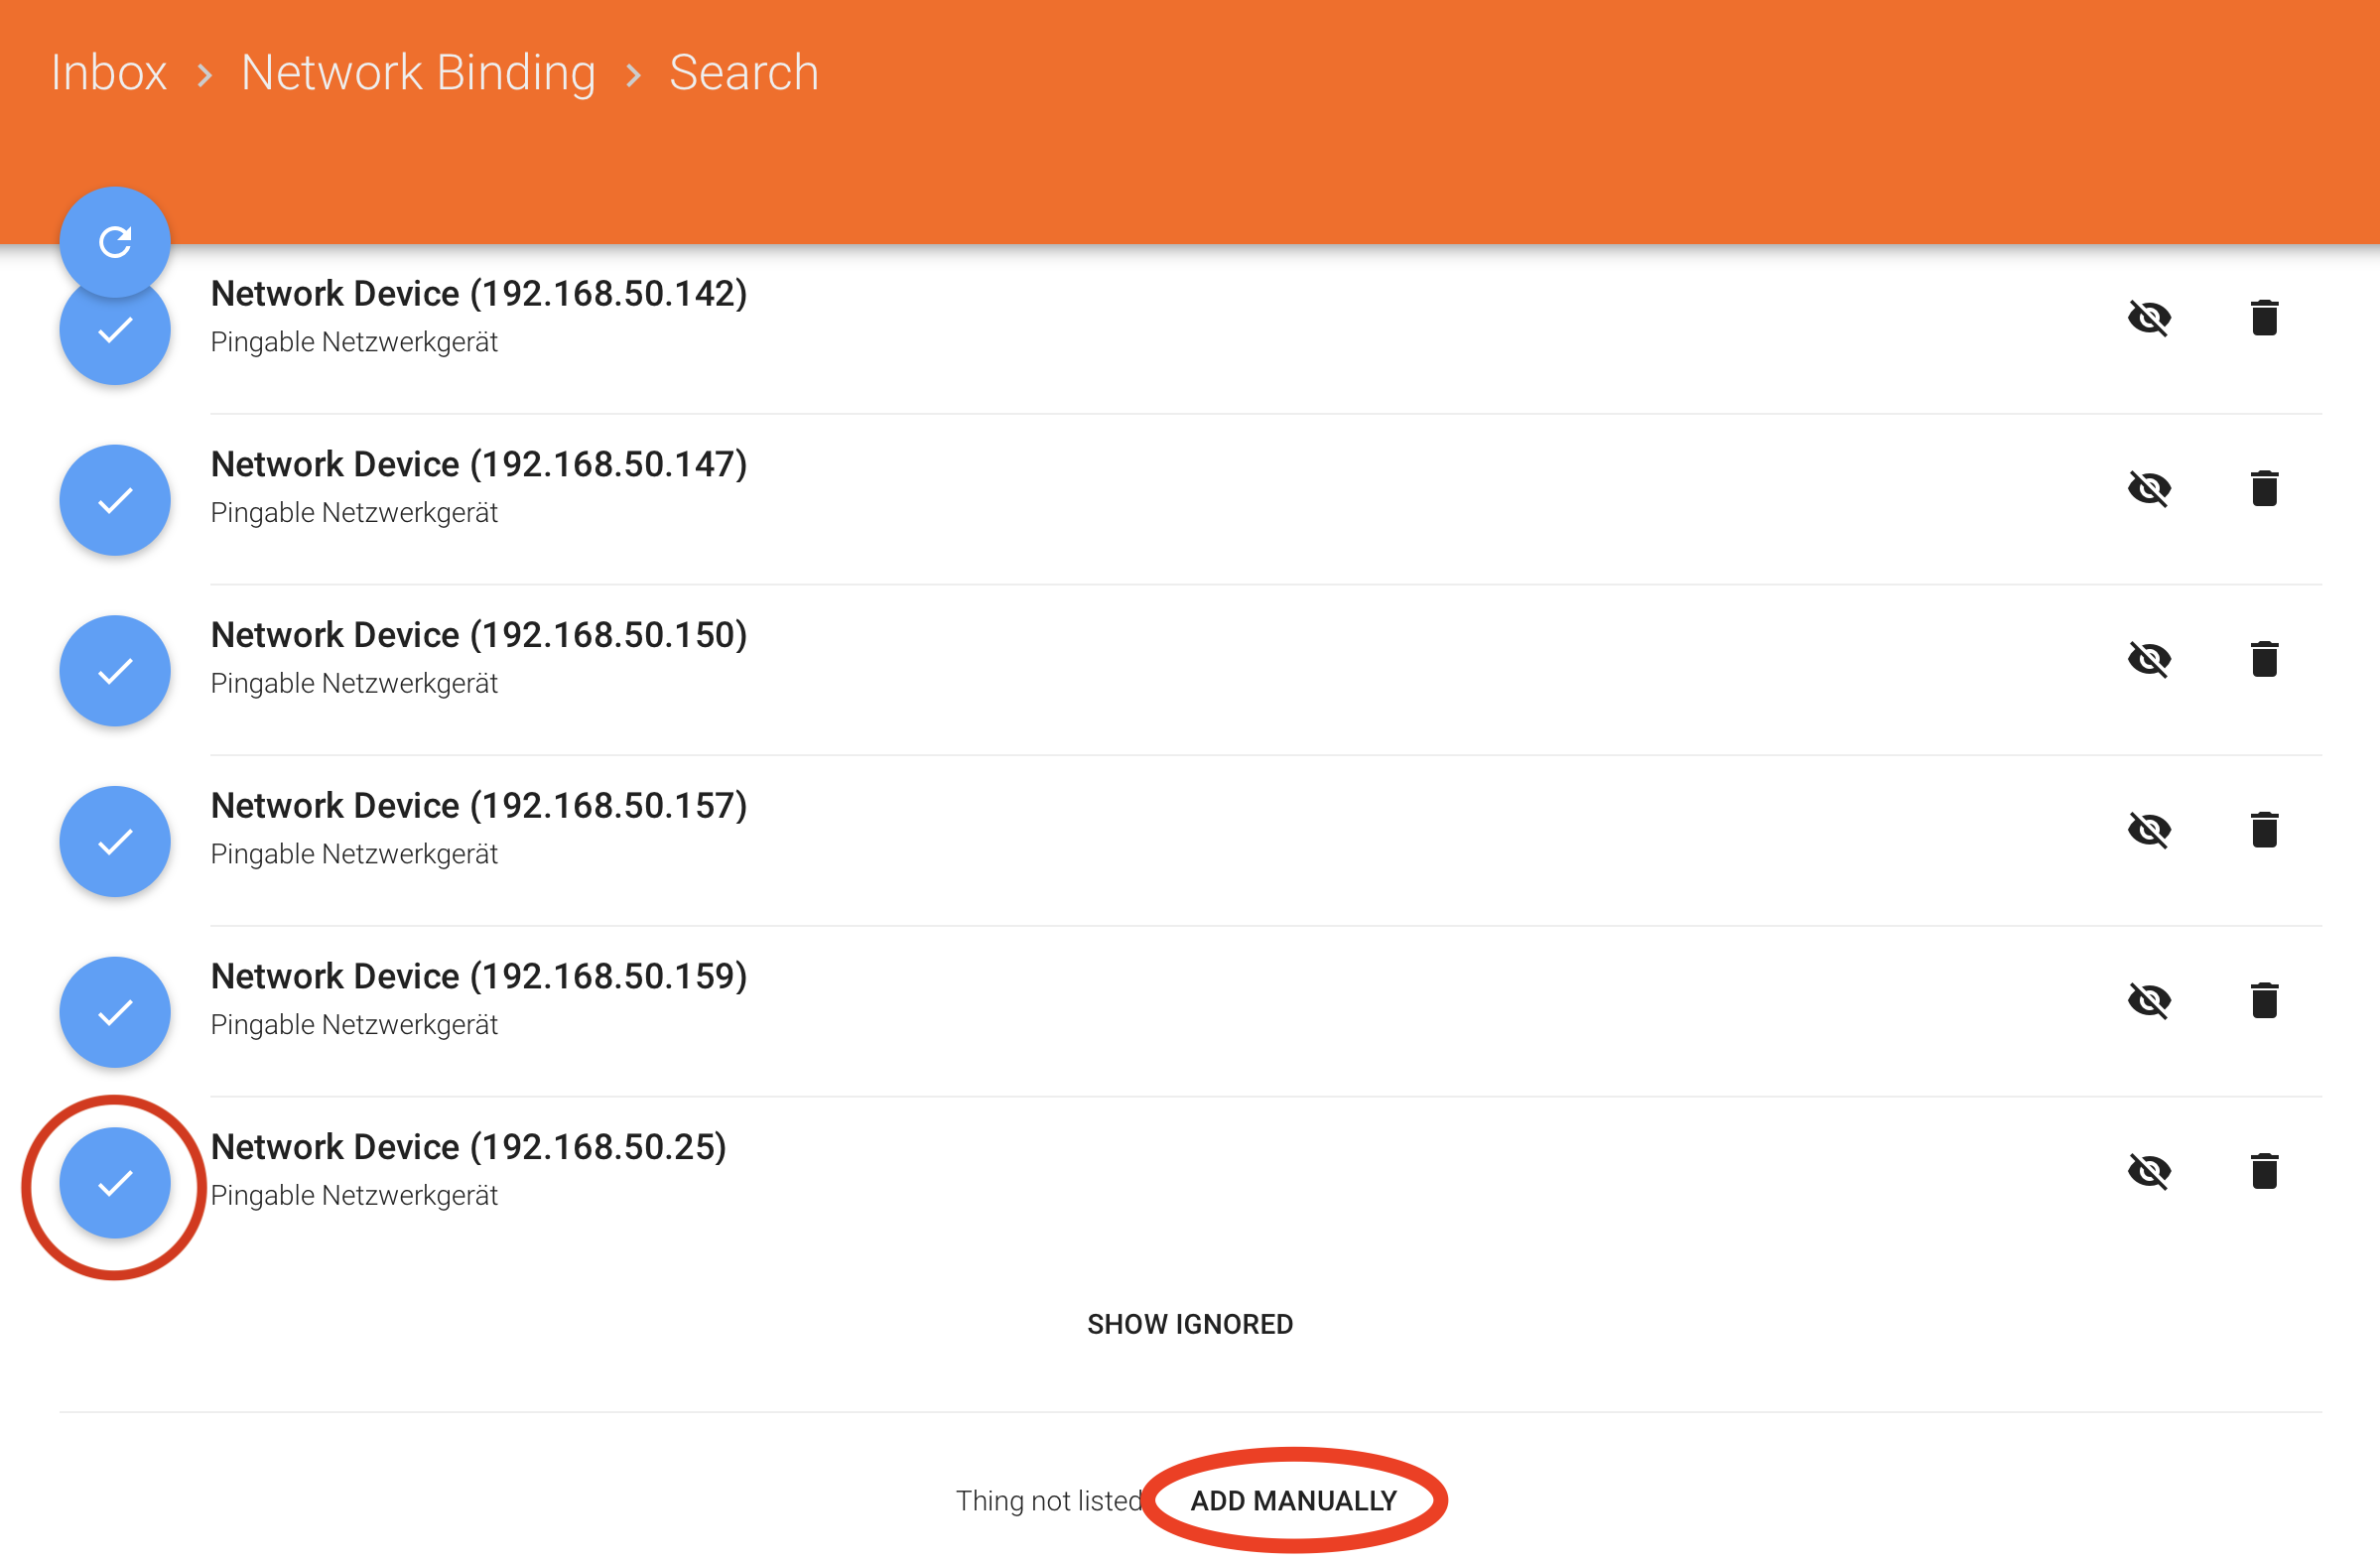Viewport: 2380px width, 1562px height.
Task: Delete Network Device 192.168.50.157 trash icon
Action: coord(2265,830)
